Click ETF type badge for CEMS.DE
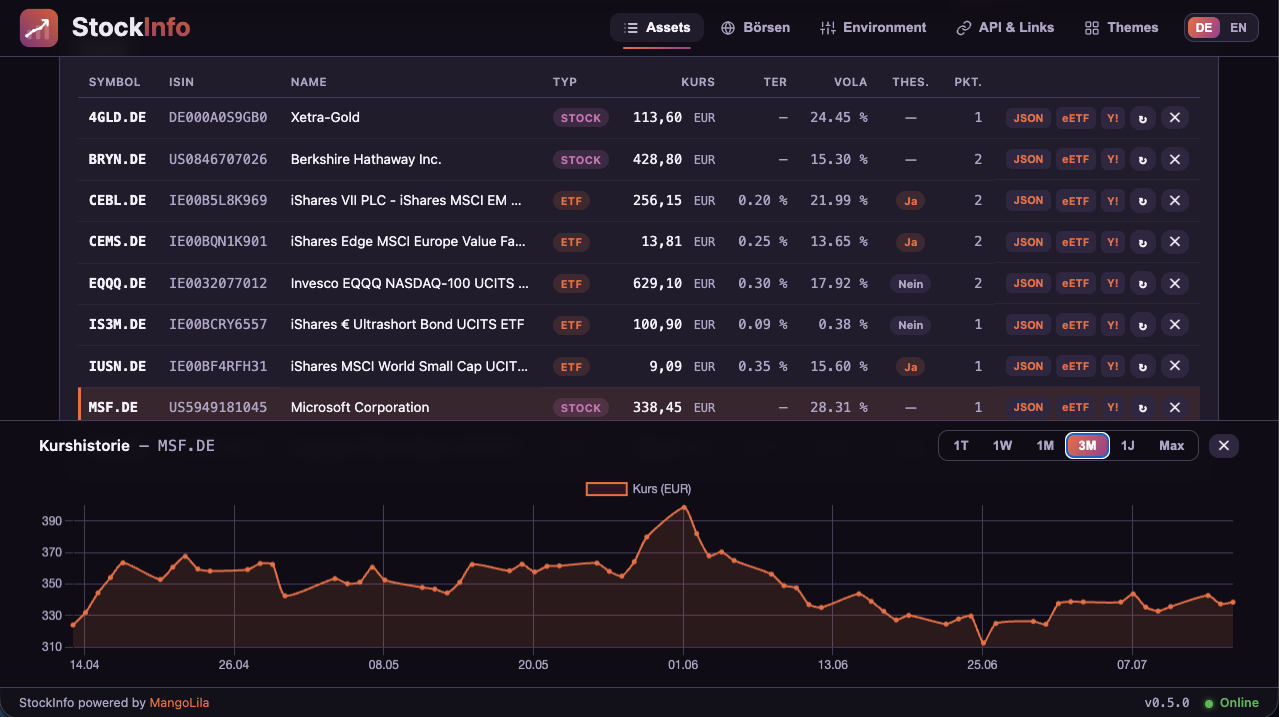Screen dimensions: 1279x717 [571, 242]
